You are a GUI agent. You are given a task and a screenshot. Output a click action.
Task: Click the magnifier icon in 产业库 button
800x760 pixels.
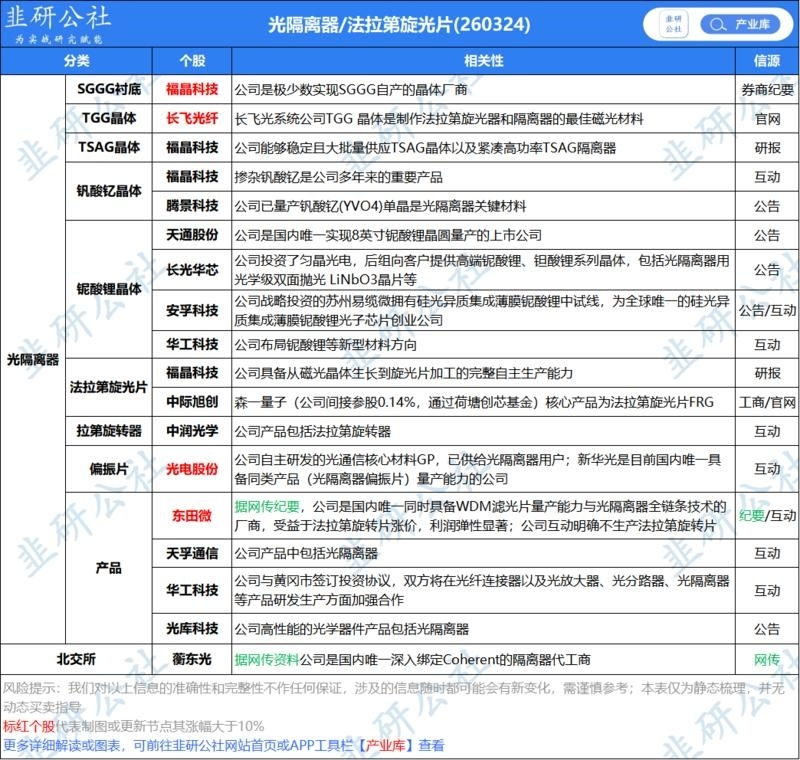[x=717, y=24]
